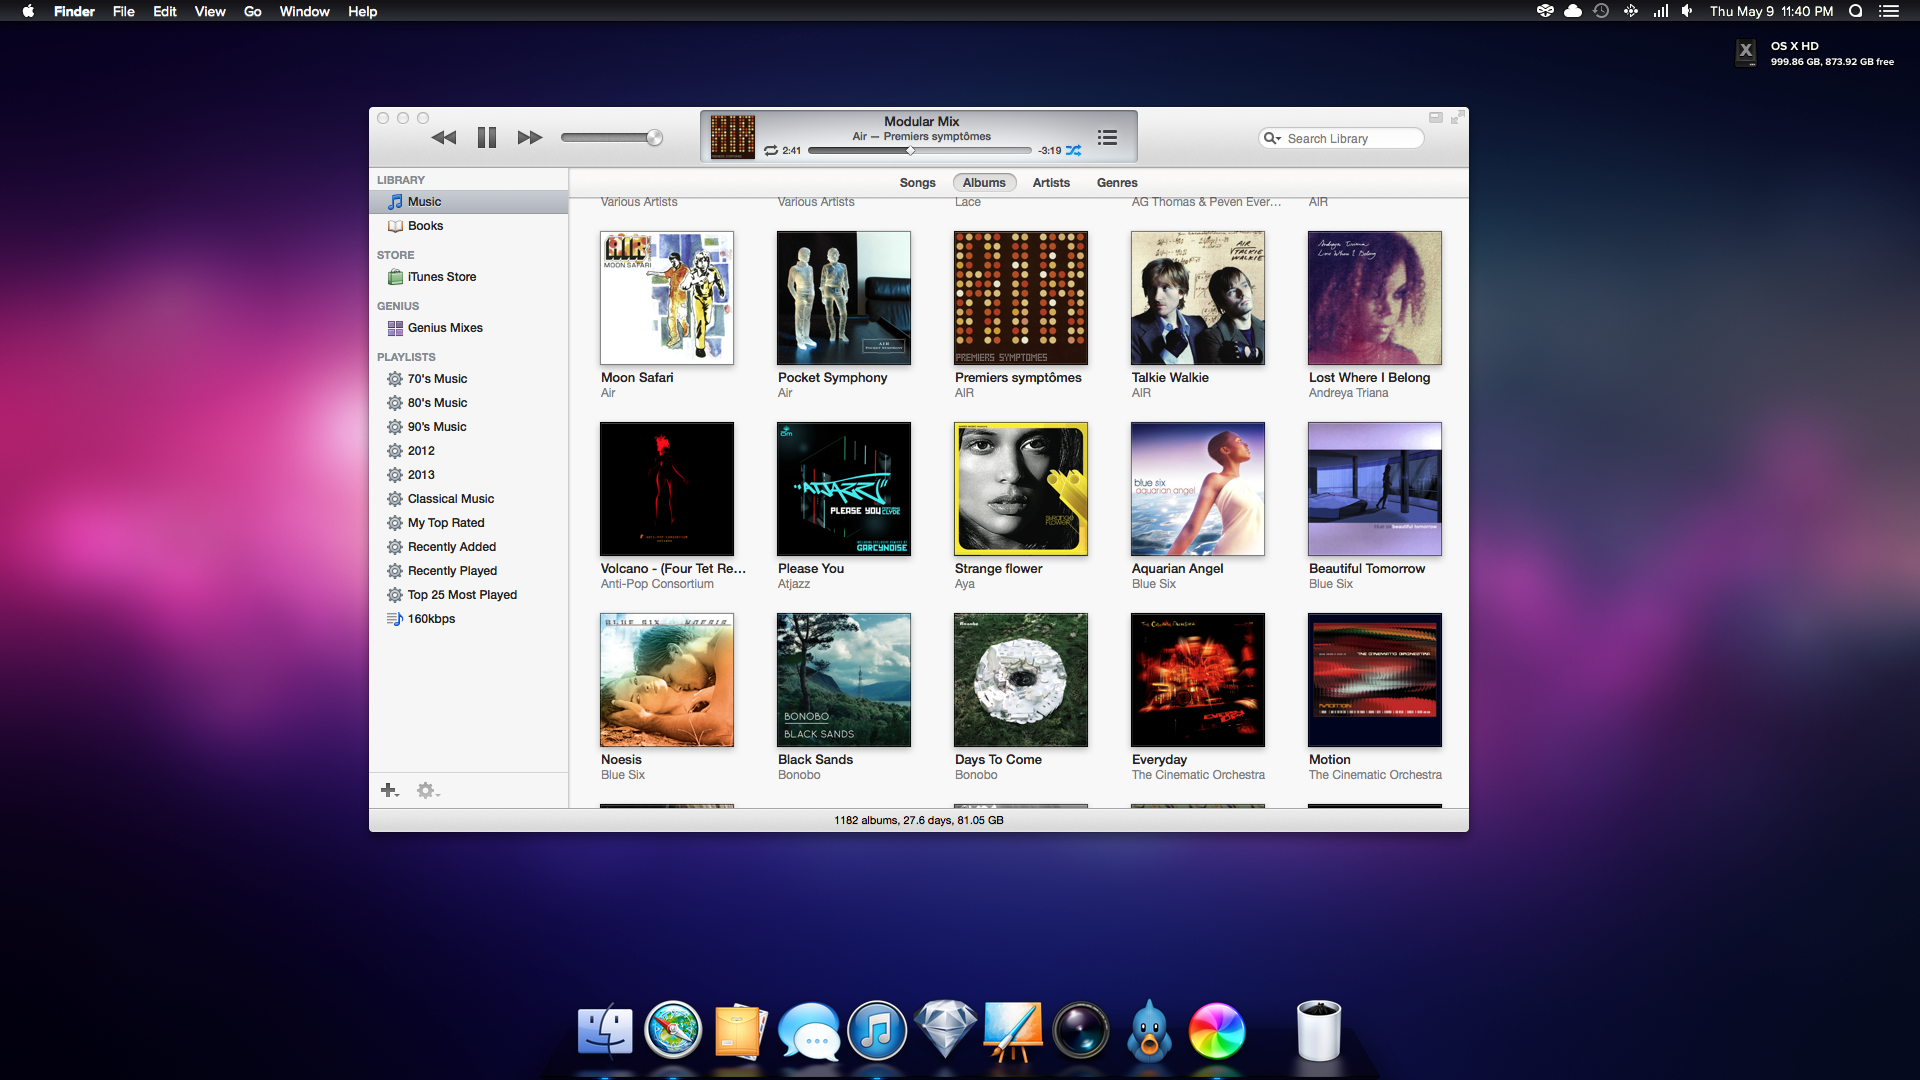1920x1080 pixels.
Task: Open the Finder File menu
Action: point(124,11)
